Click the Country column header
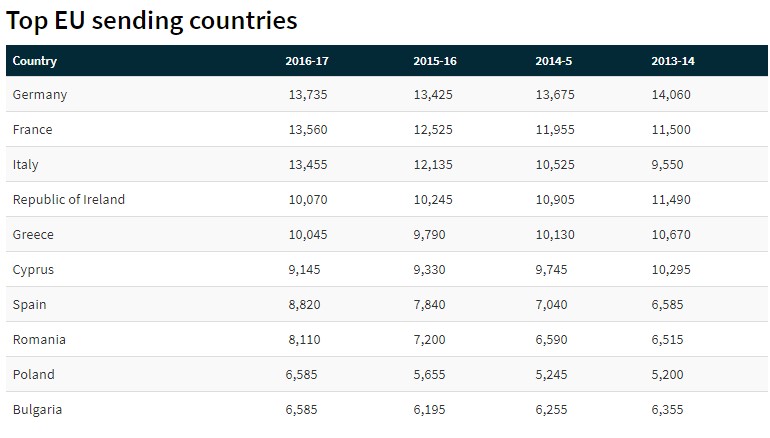The height and width of the screenshot is (438, 770). tap(35, 61)
